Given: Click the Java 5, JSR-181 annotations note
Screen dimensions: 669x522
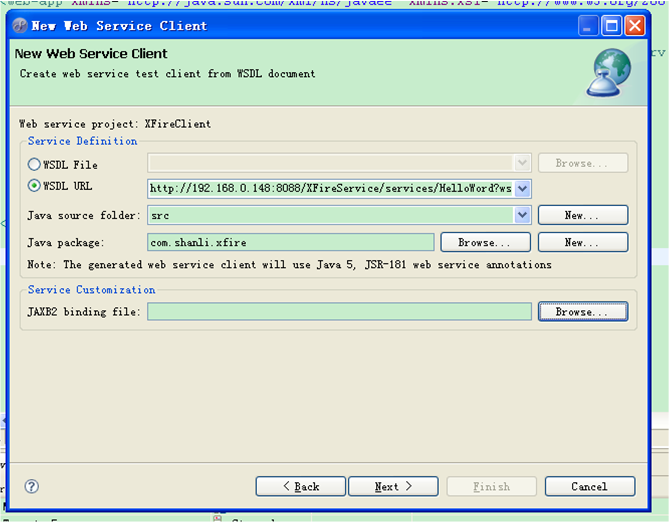Looking at the screenshot, I should (289, 265).
